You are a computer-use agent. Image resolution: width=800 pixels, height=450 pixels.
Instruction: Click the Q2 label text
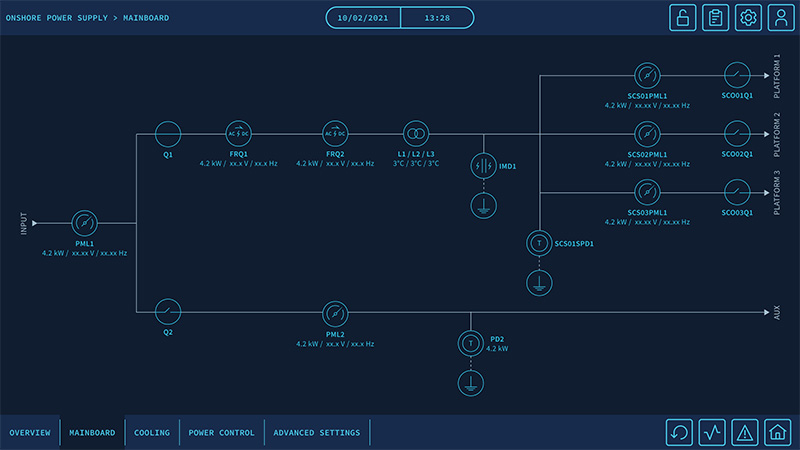pyautogui.click(x=168, y=332)
